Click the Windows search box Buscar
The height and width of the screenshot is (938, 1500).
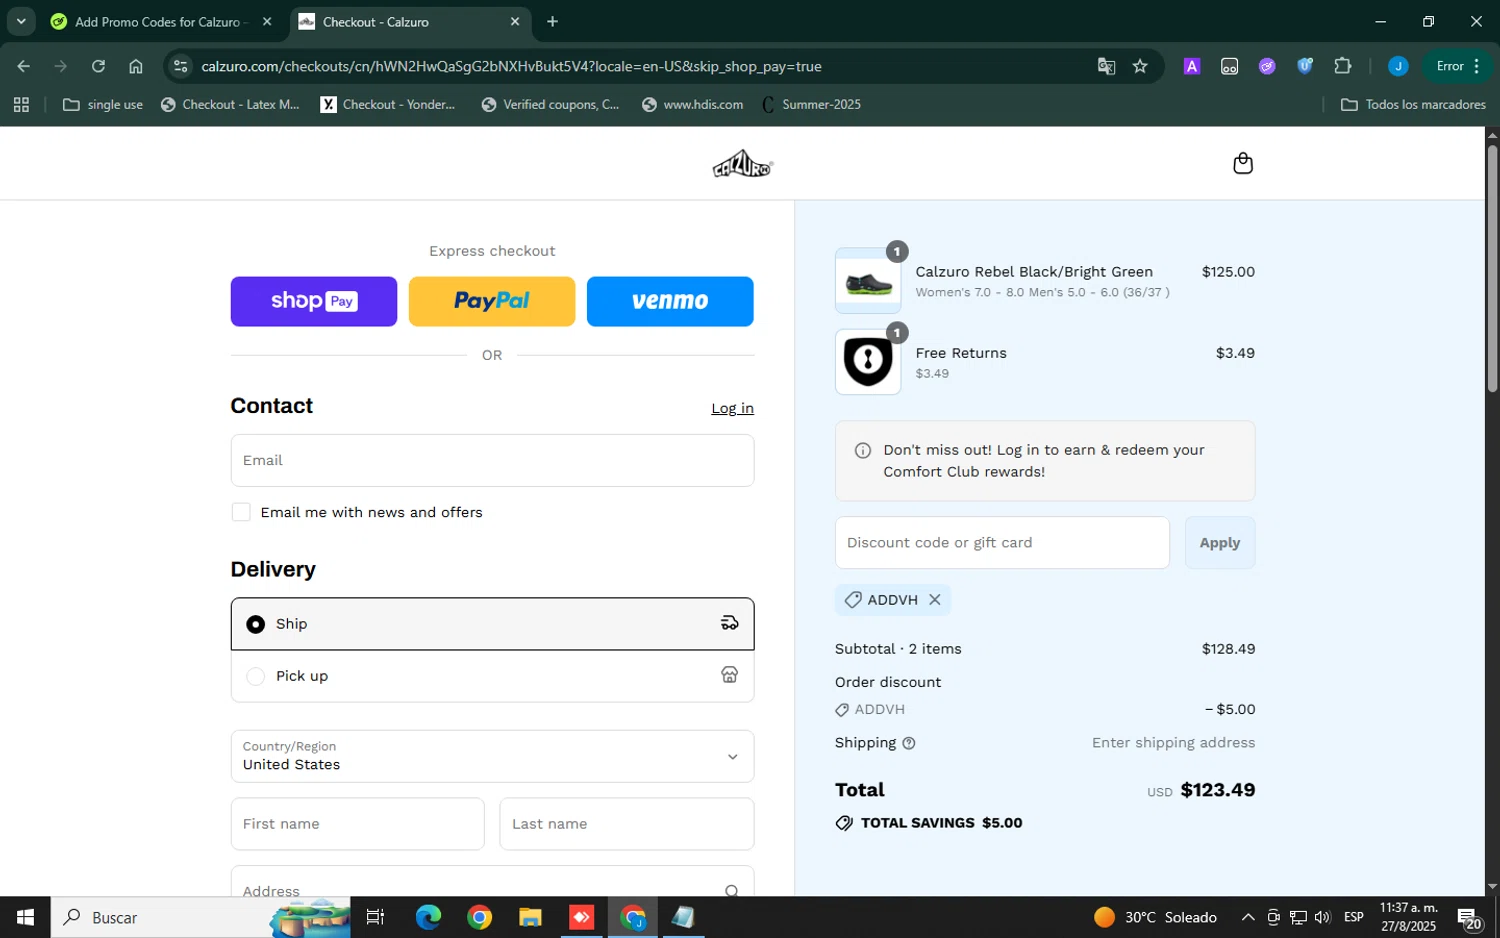tap(200, 917)
